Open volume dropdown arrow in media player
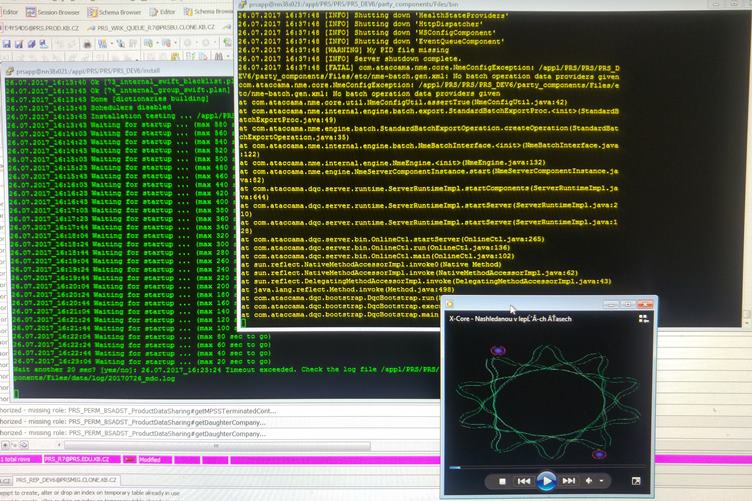The height and width of the screenshot is (501, 752). 602,481
